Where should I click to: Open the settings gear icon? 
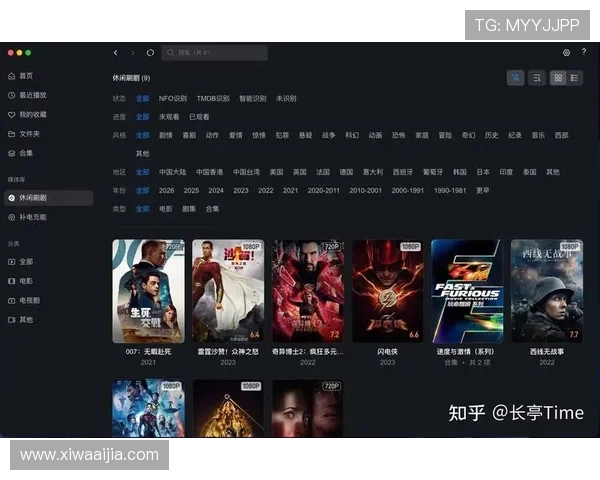[566, 53]
